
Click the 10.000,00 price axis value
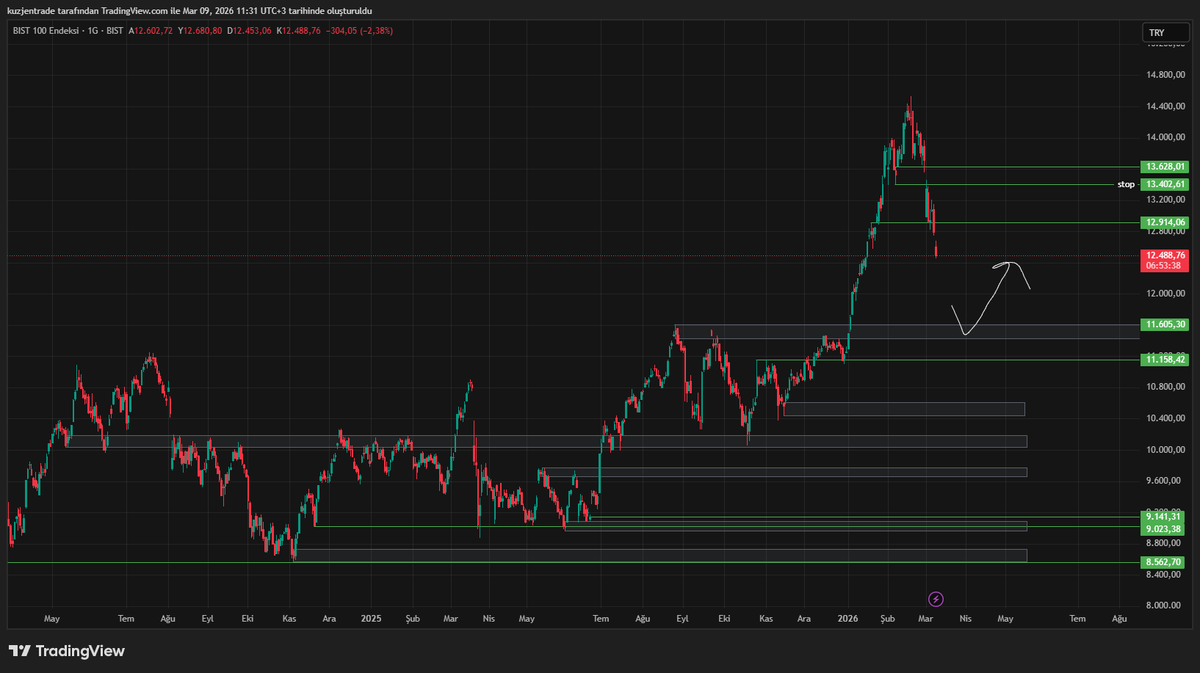click(1166, 449)
